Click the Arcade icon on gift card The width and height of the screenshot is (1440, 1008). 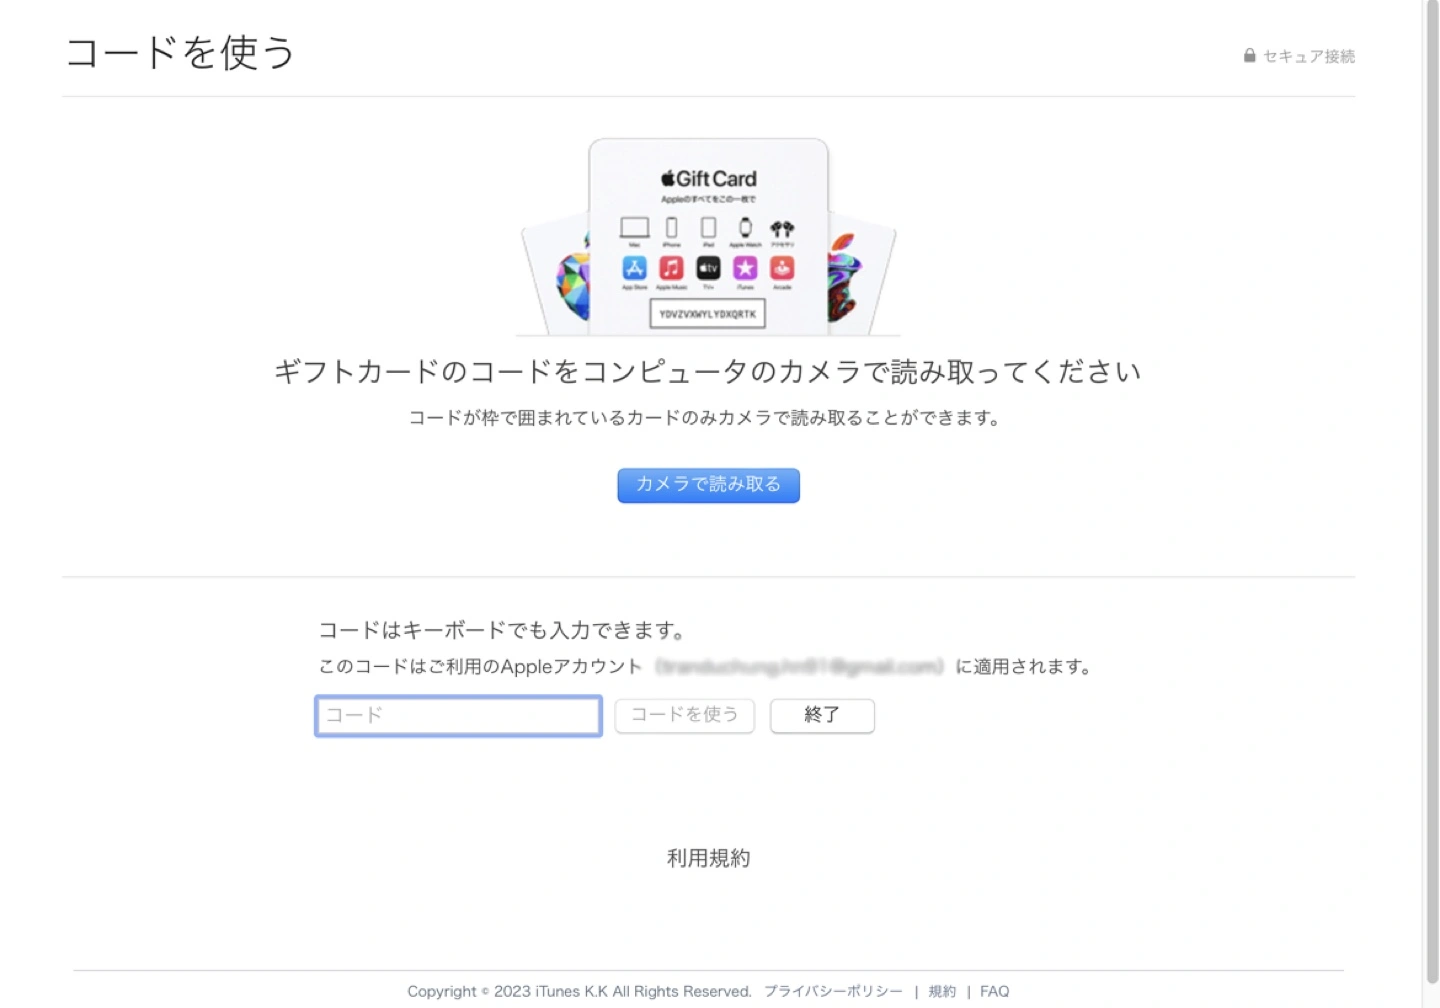click(x=782, y=268)
